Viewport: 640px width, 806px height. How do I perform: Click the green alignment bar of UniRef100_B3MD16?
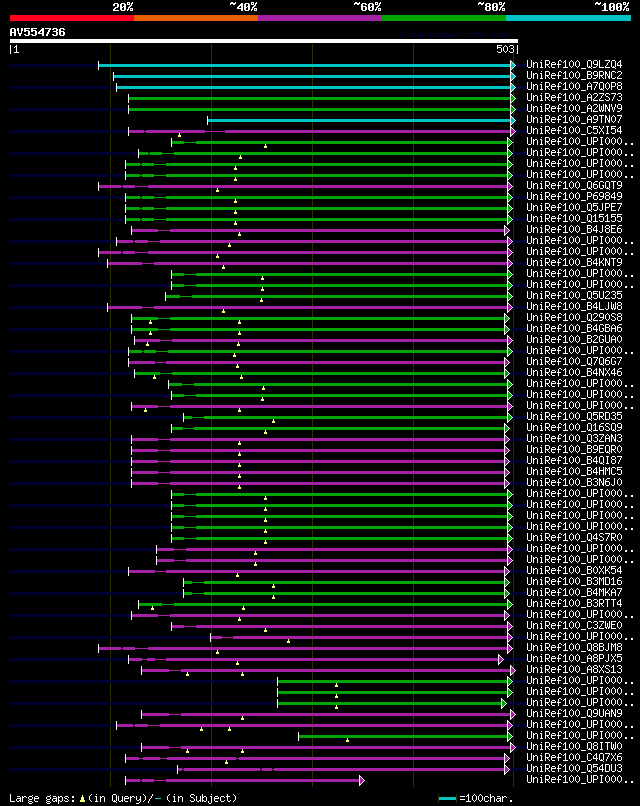(x=346, y=582)
